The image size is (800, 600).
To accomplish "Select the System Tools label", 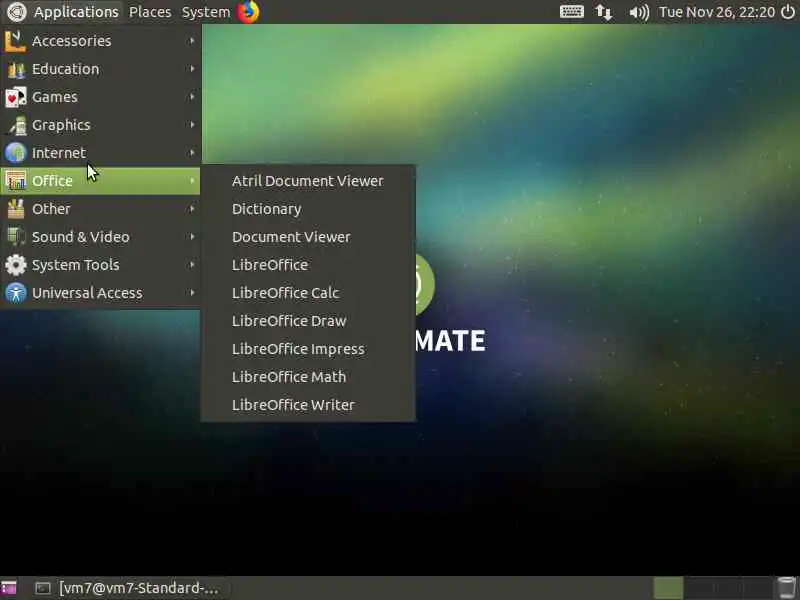I will [76, 265].
